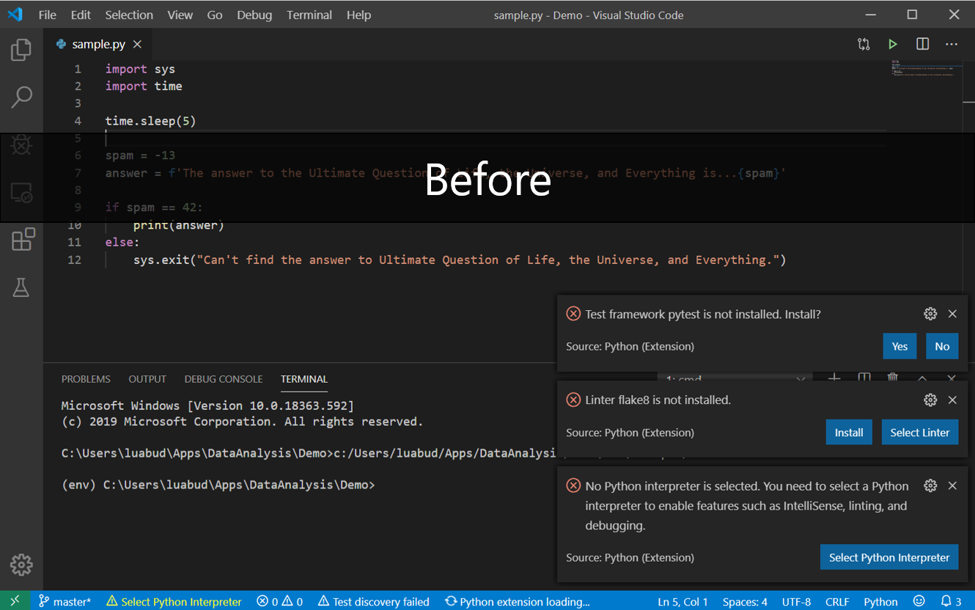The image size is (975, 610).
Task: Open the Manage gear at bottom left
Action: tap(21, 564)
